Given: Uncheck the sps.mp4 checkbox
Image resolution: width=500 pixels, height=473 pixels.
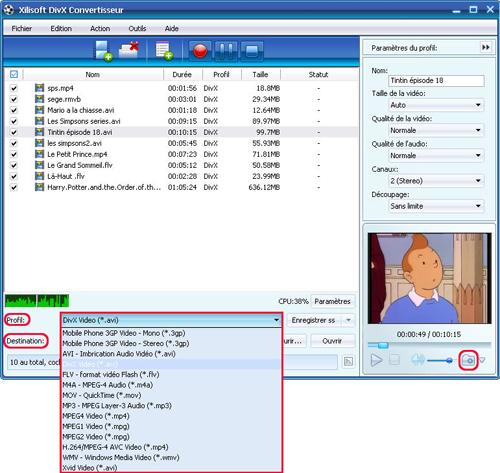Looking at the screenshot, I should 14,88.
